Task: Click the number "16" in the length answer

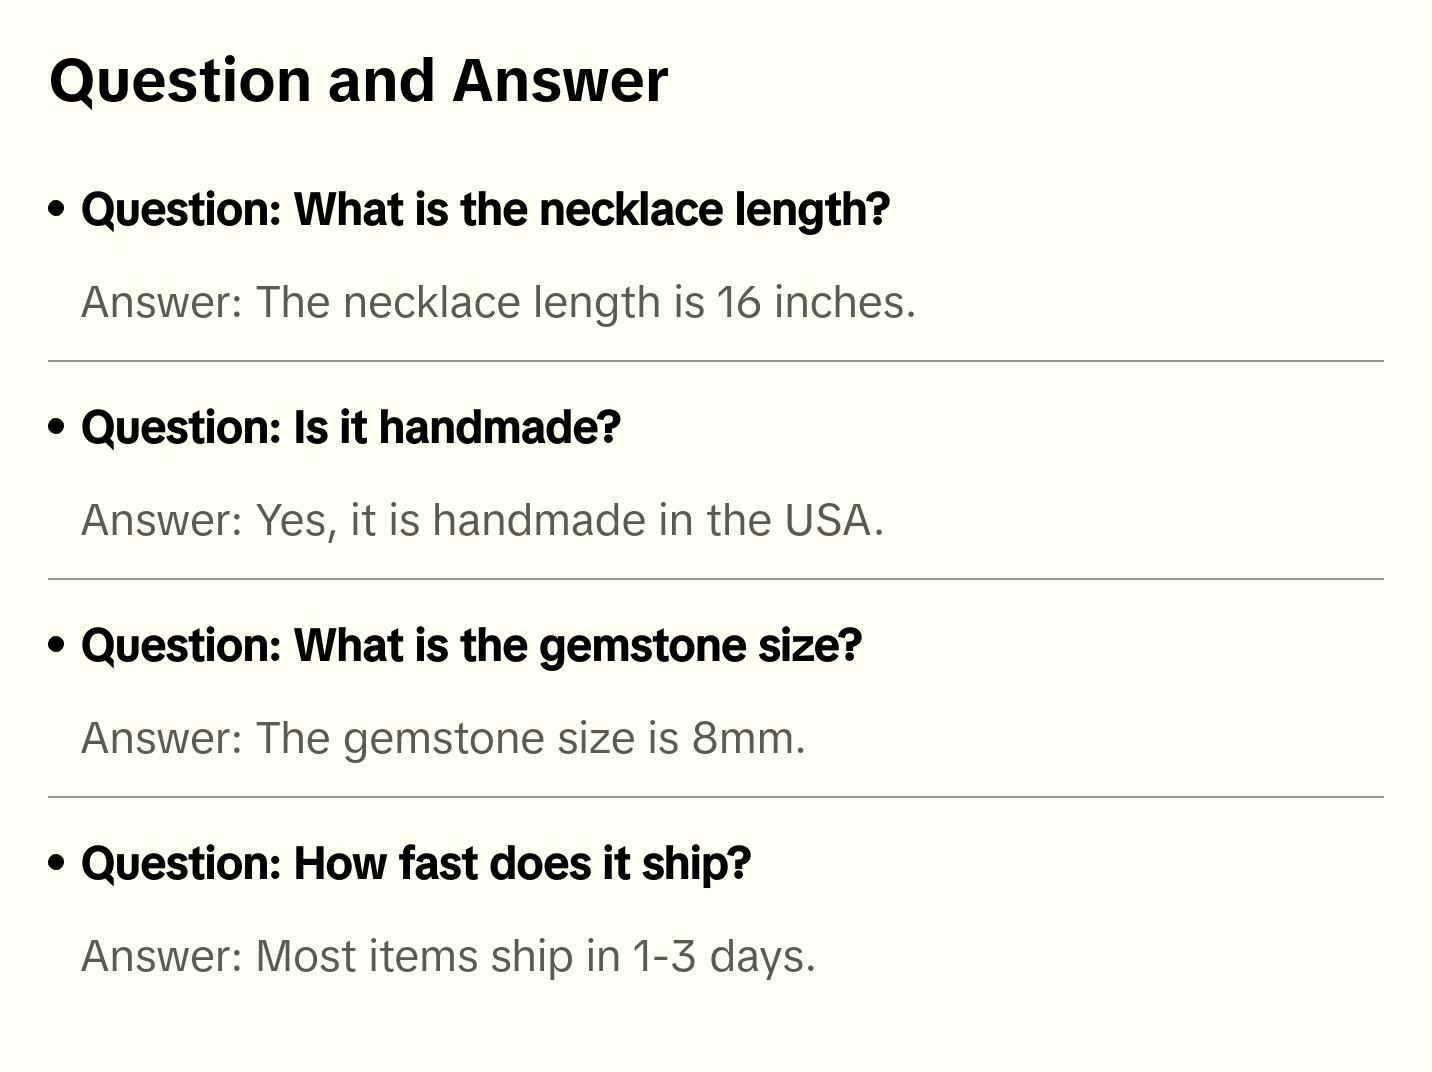Action: point(739,302)
